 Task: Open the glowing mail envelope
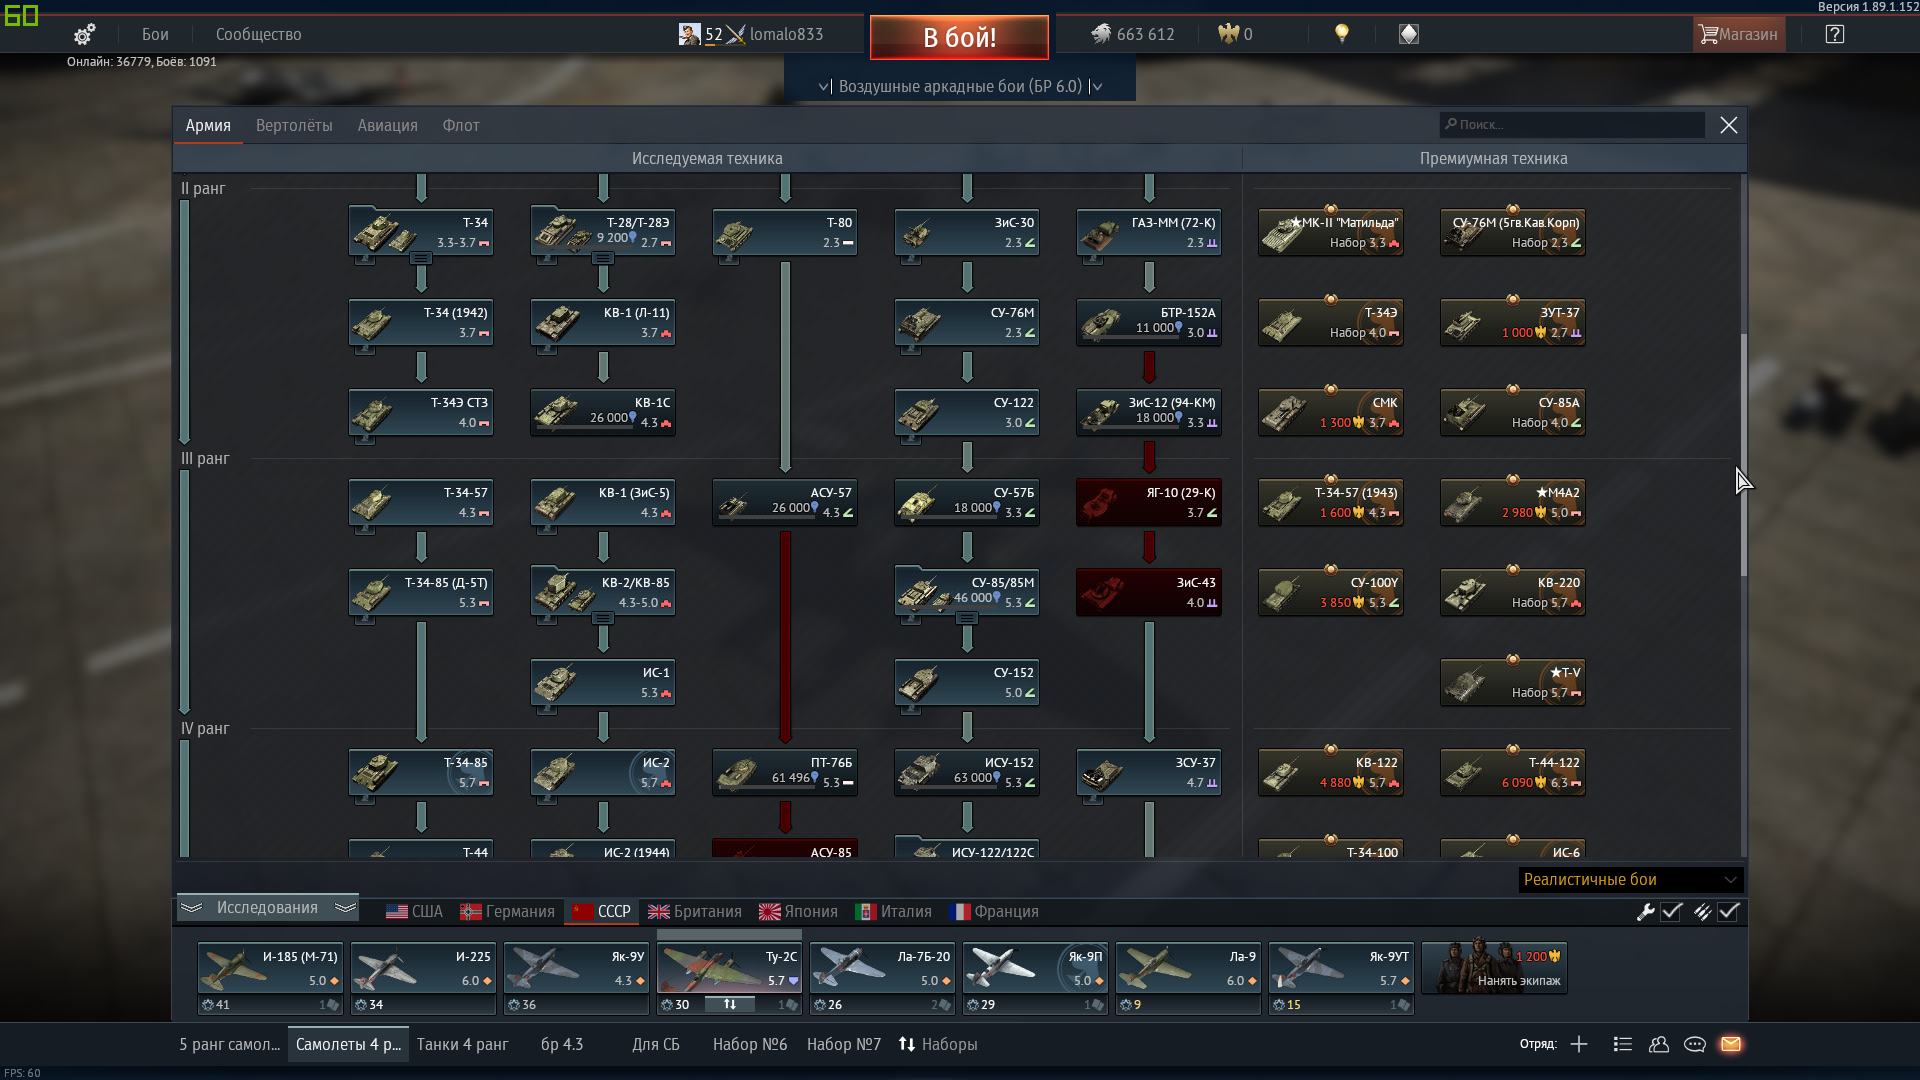(1731, 1044)
